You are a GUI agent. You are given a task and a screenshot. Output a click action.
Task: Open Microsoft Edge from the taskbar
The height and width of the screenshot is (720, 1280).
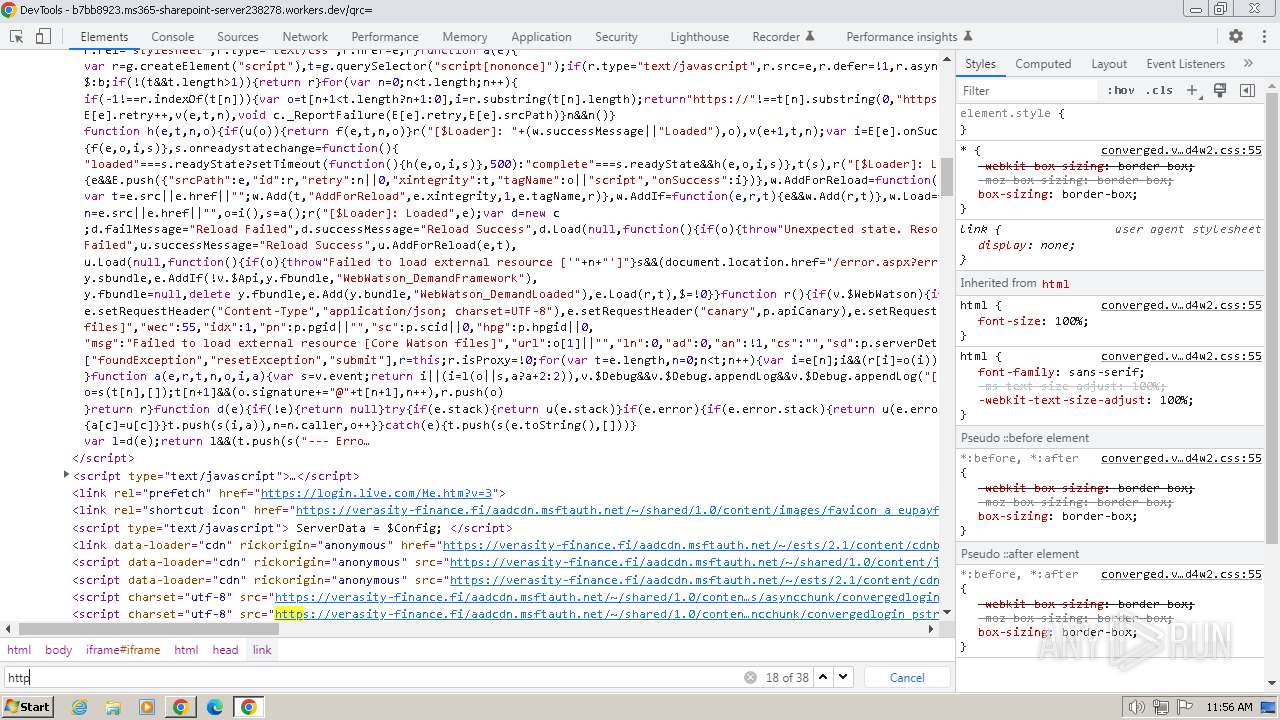coord(214,707)
